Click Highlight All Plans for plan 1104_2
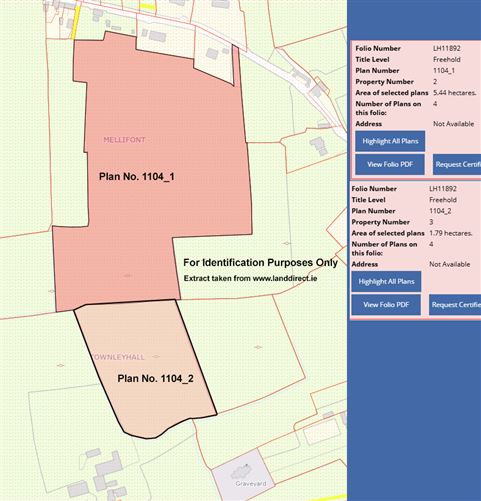Image resolution: width=481 pixels, height=501 pixels. point(386,281)
